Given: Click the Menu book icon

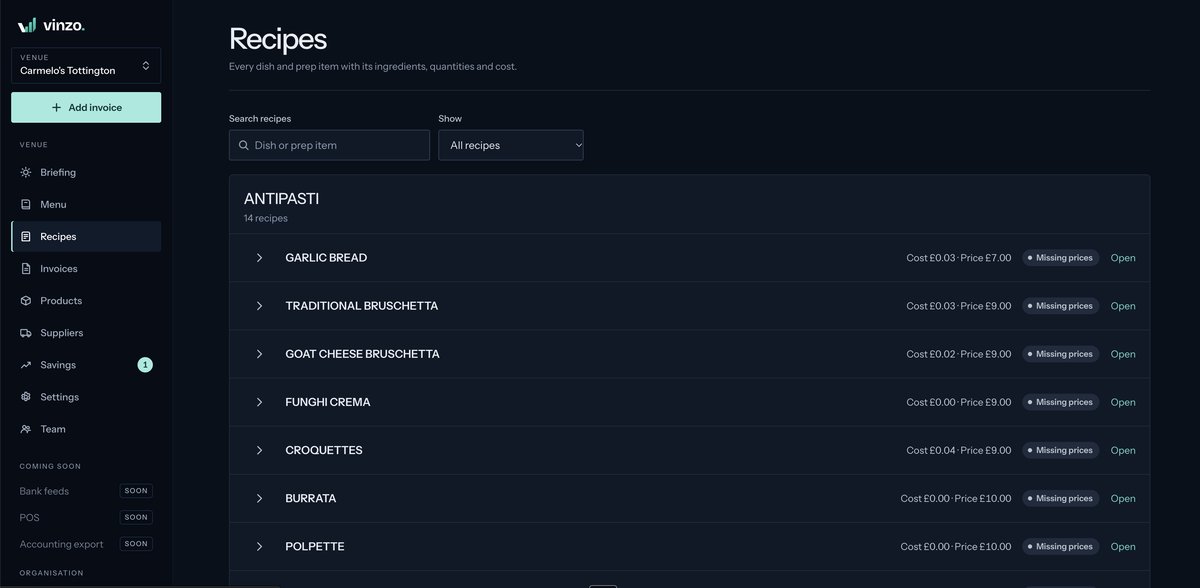Looking at the screenshot, I should (26, 205).
